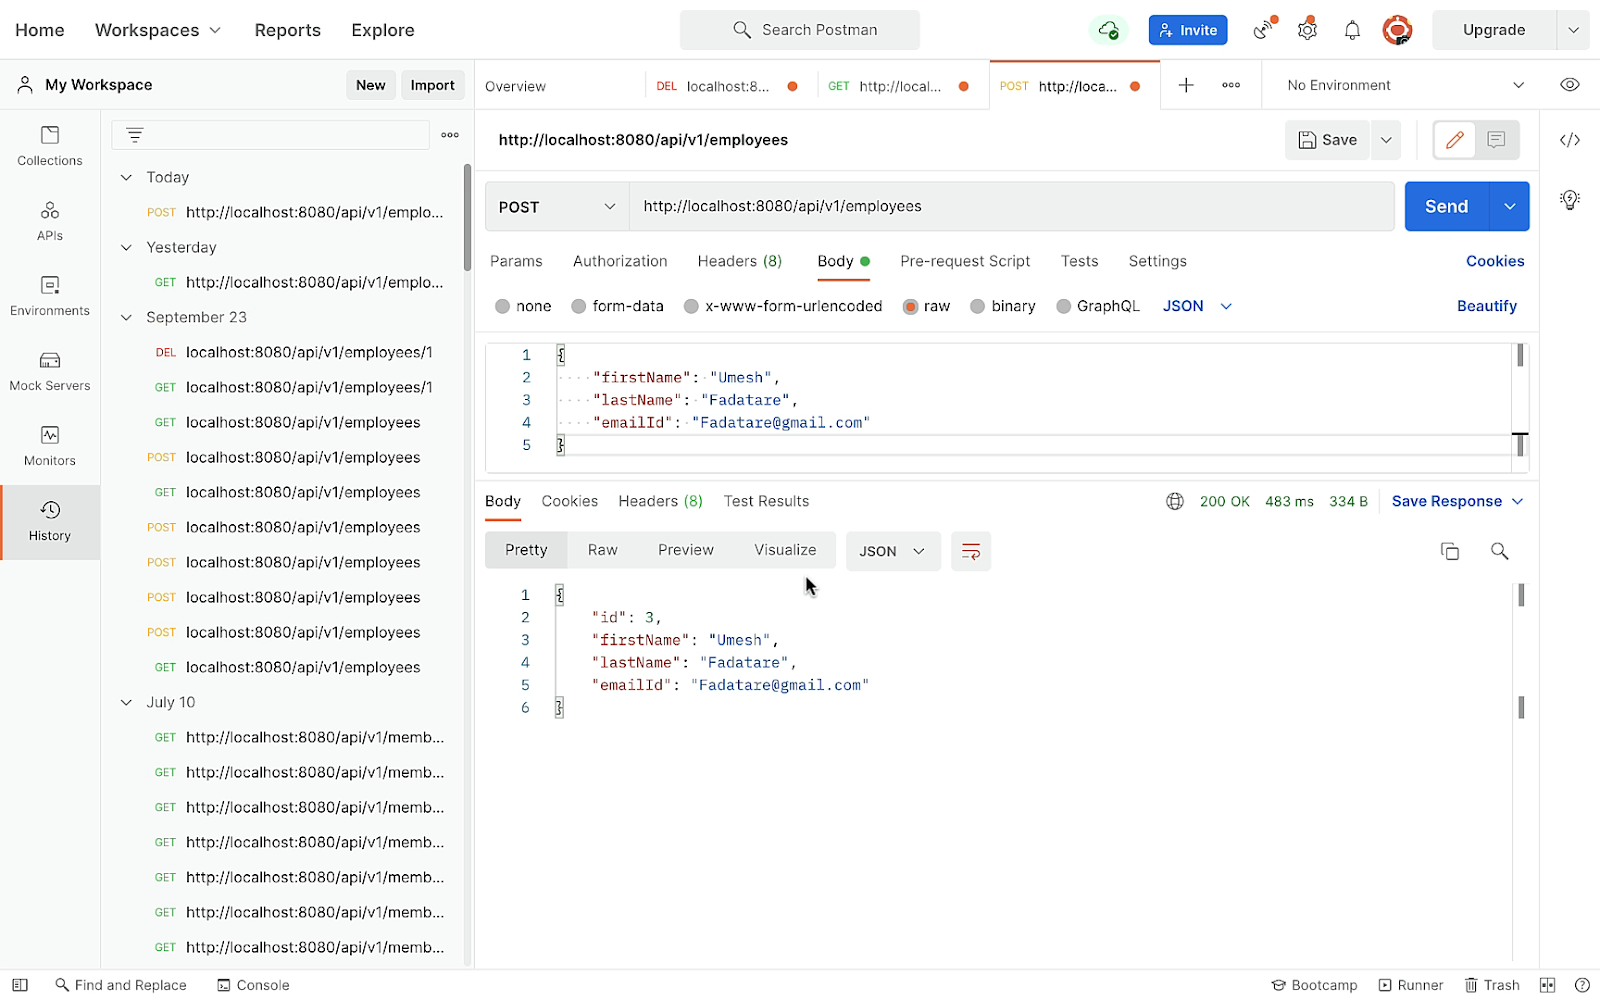Switch to the Raw response view
The image size is (1600, 1000).
click(x=602, y=550)
